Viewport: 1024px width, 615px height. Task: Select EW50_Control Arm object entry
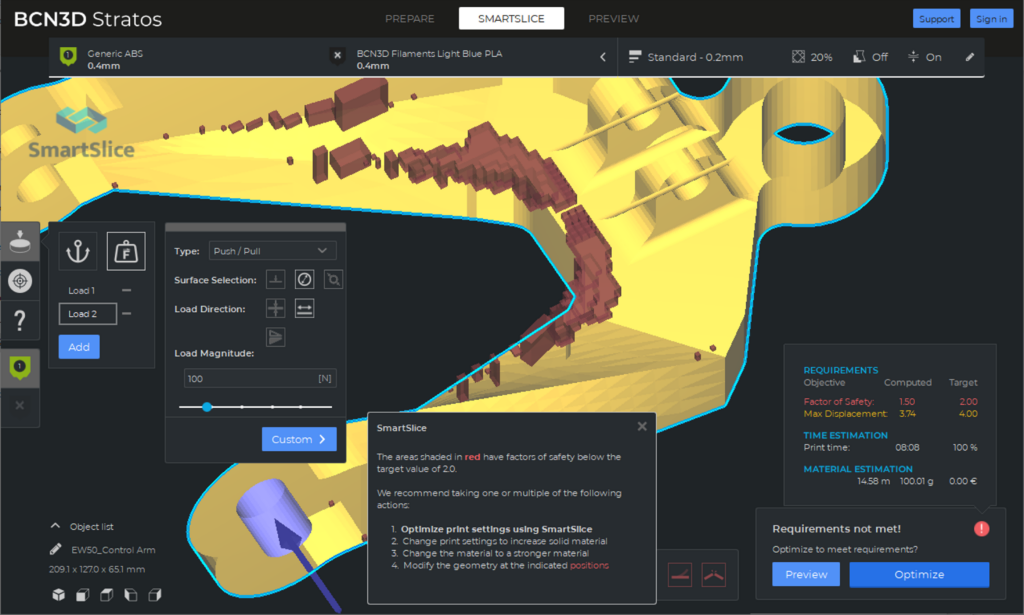[113, 550]
